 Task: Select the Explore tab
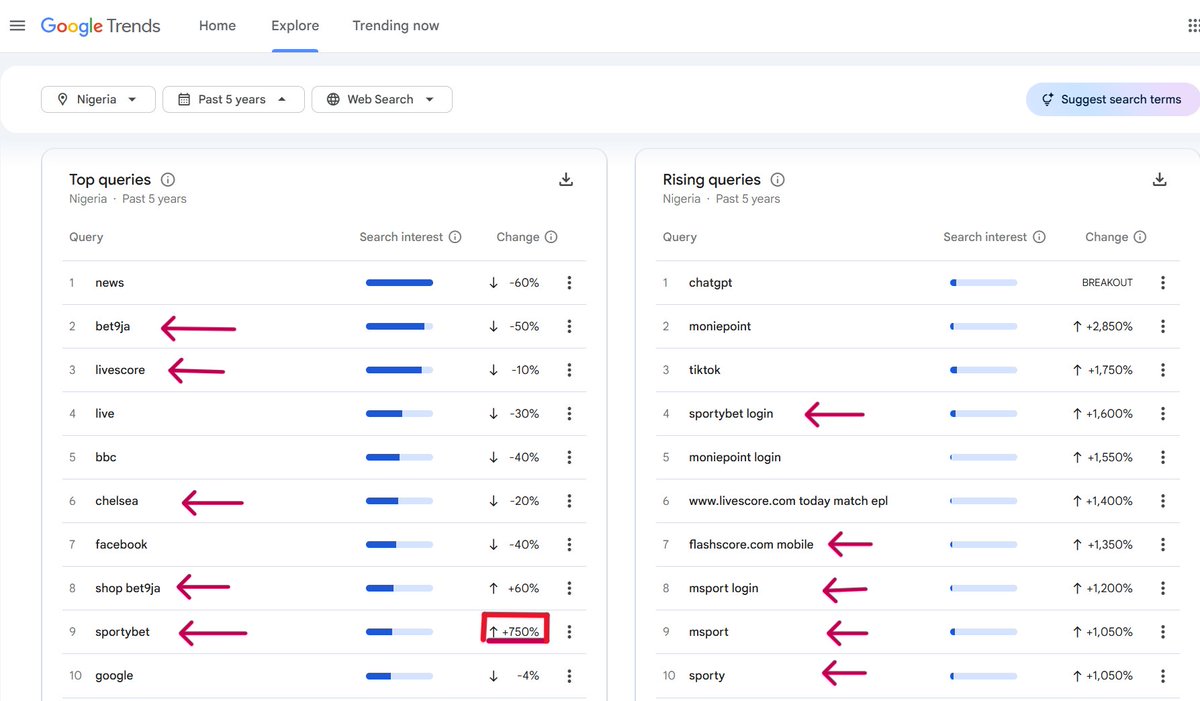[295, 26]
